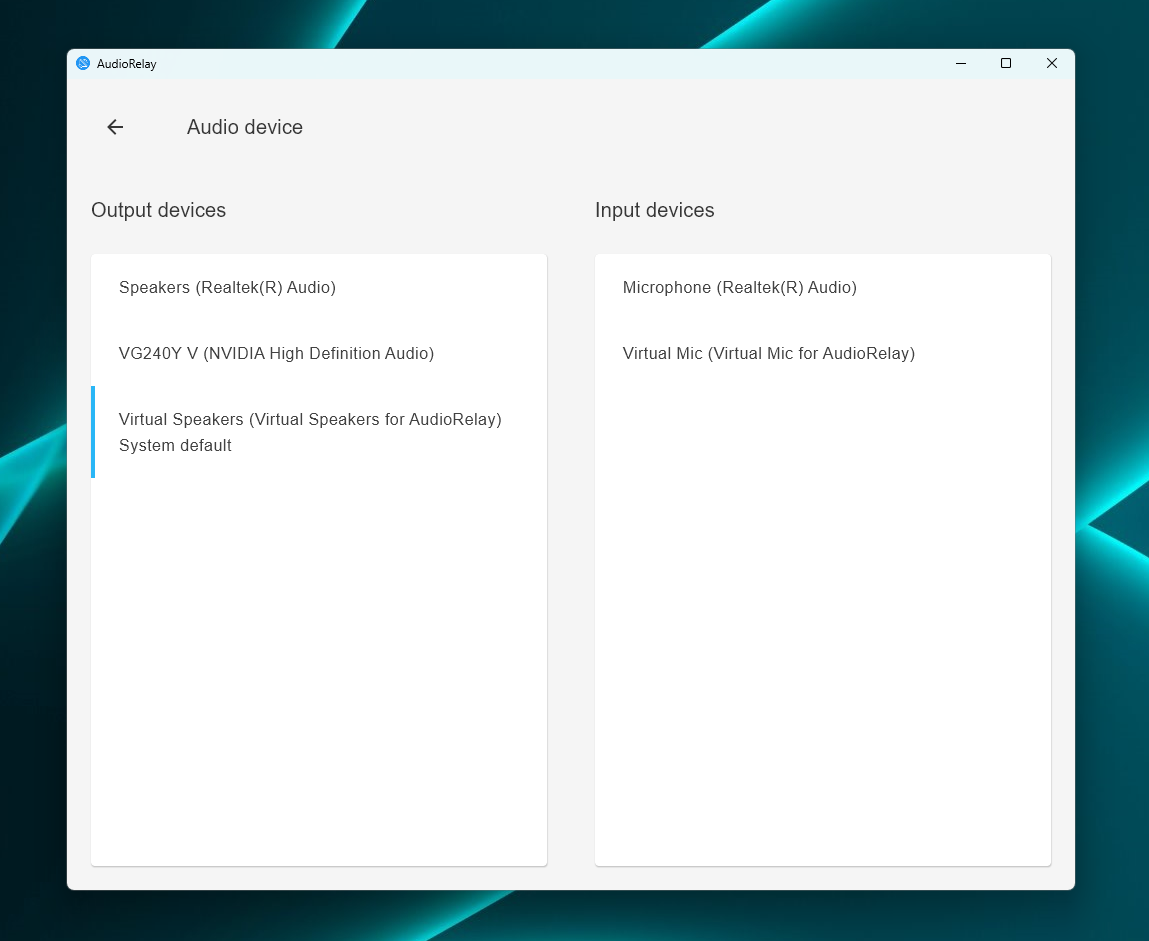Minimize the AudioRelay window

[x=961, y=64]
